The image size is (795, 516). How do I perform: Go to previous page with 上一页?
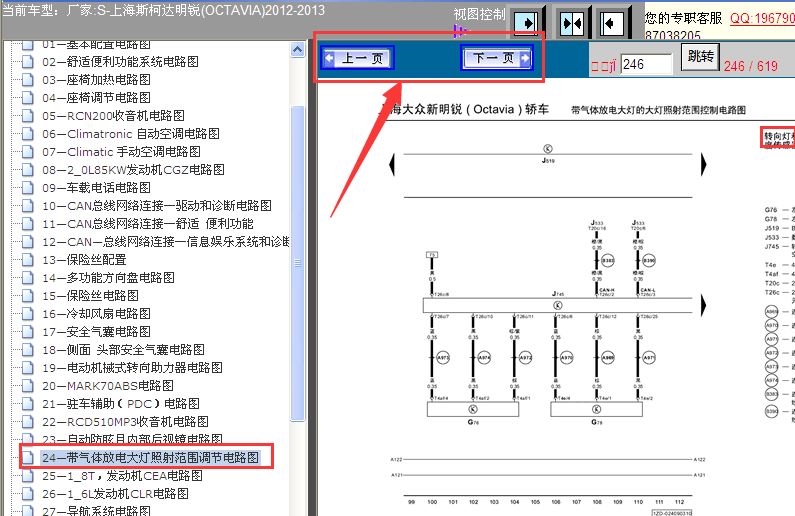[x=357, y=58]
